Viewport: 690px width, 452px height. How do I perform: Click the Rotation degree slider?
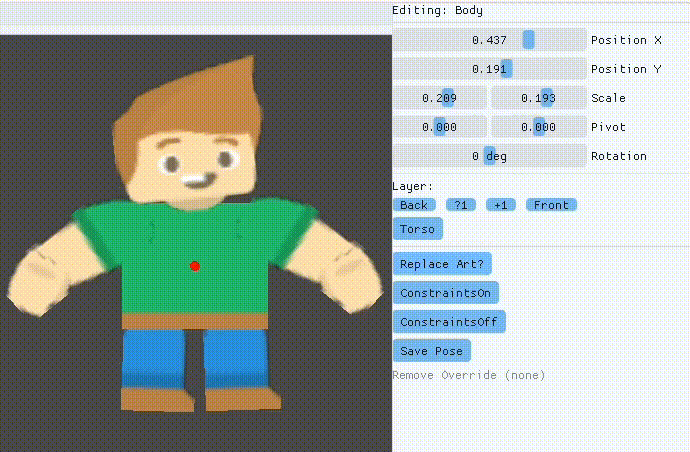(x=489, y=156)
